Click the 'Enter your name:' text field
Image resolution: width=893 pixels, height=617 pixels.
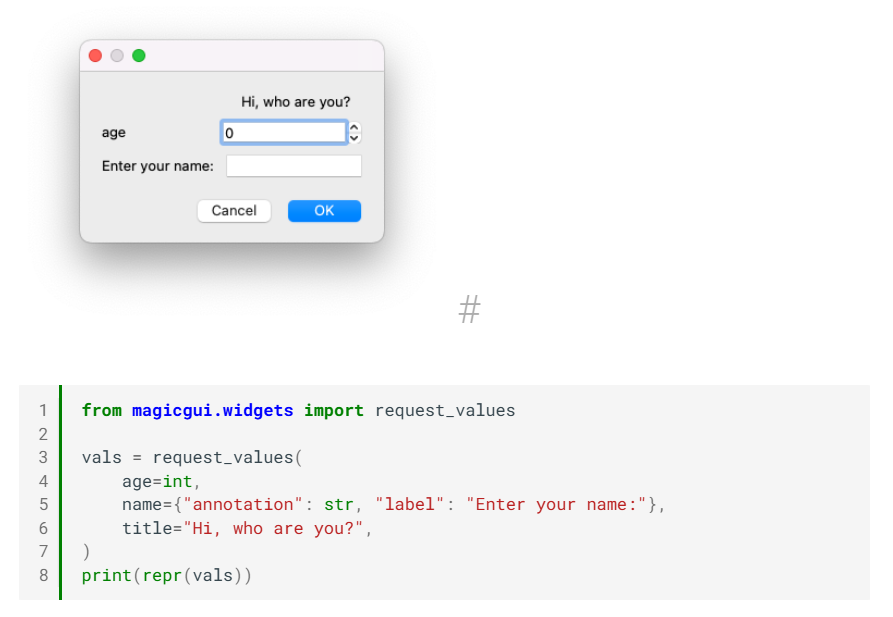click(x=293, y=165)
